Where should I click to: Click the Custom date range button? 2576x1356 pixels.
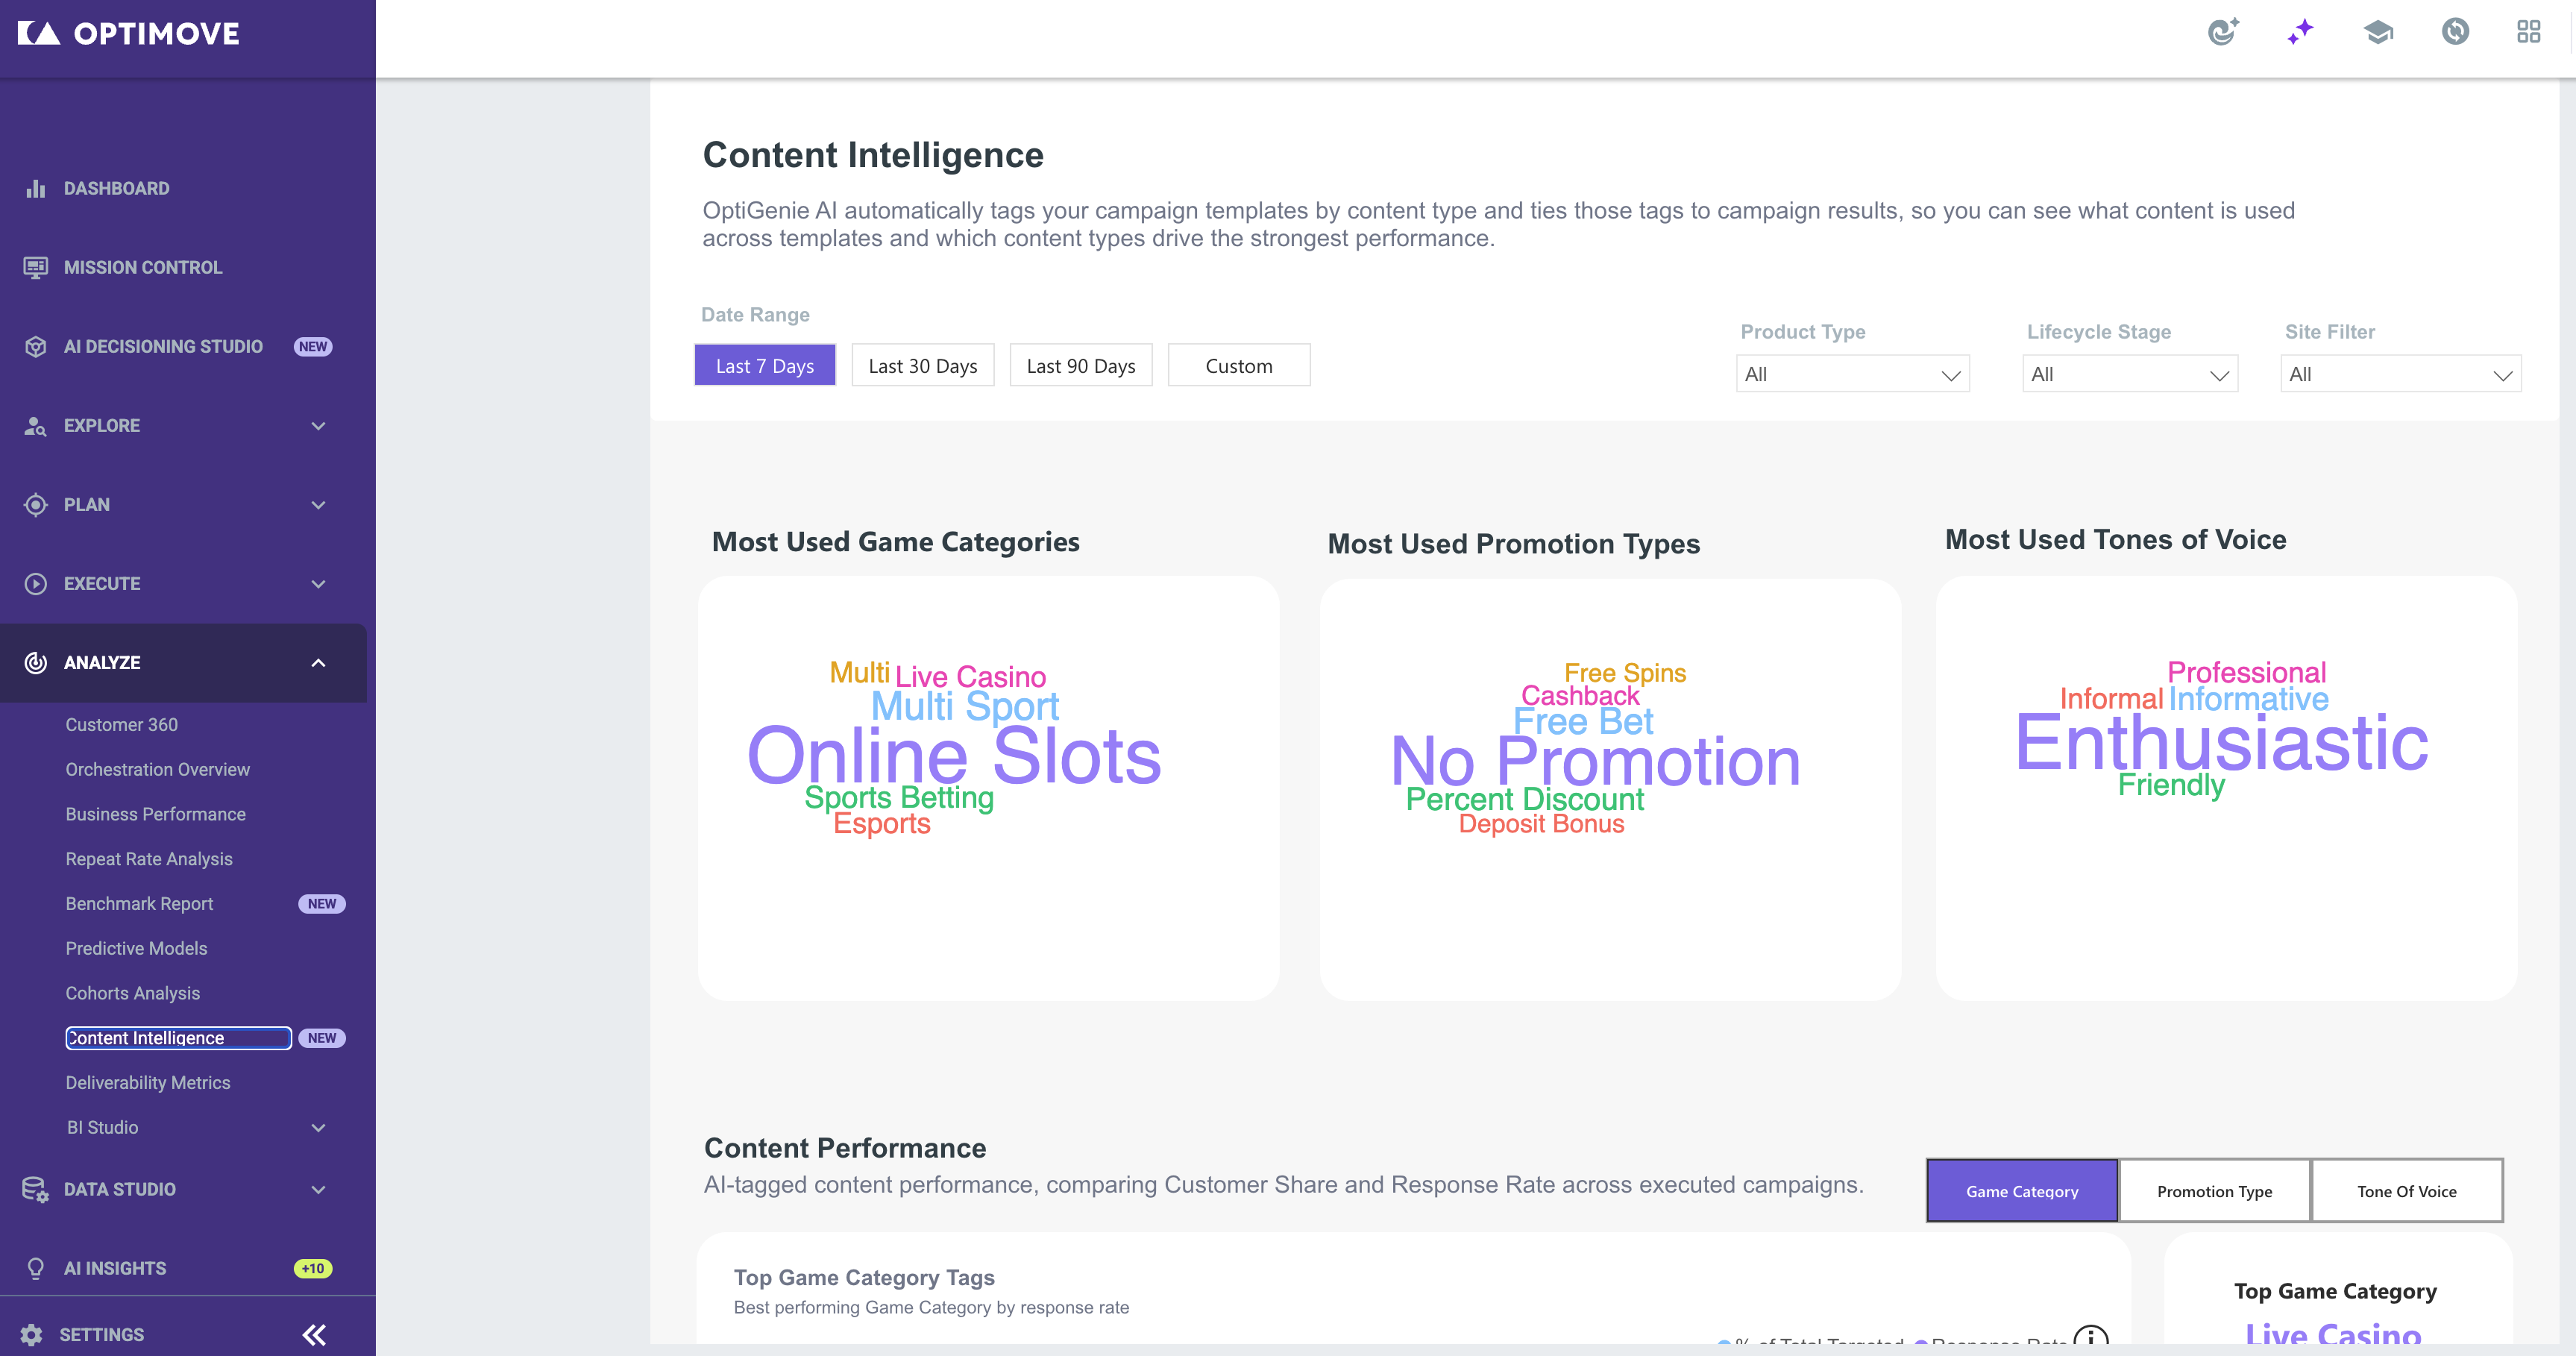point(1238,366)
